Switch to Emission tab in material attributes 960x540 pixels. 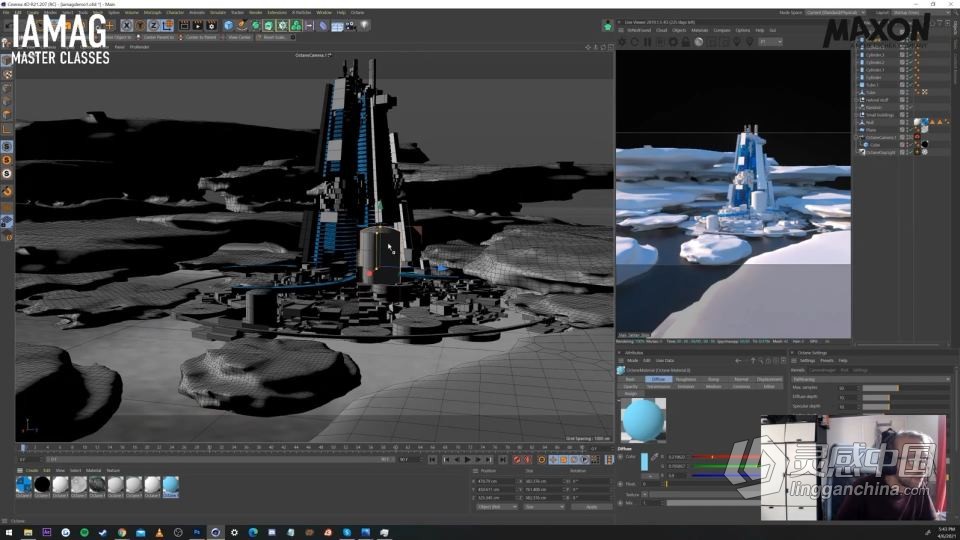pos(686,386)
